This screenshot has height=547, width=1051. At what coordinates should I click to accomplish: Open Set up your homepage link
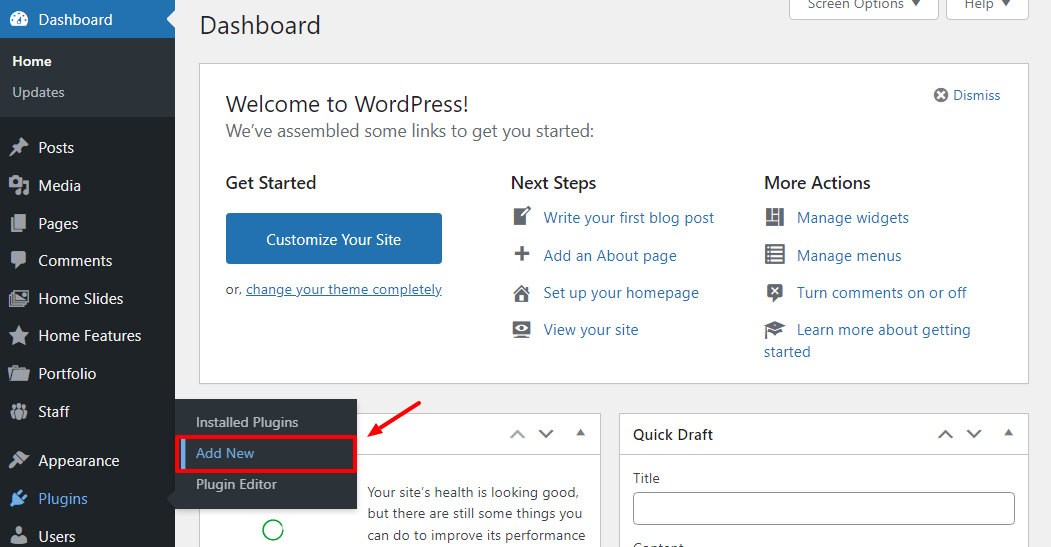click(x=621, y=293)
